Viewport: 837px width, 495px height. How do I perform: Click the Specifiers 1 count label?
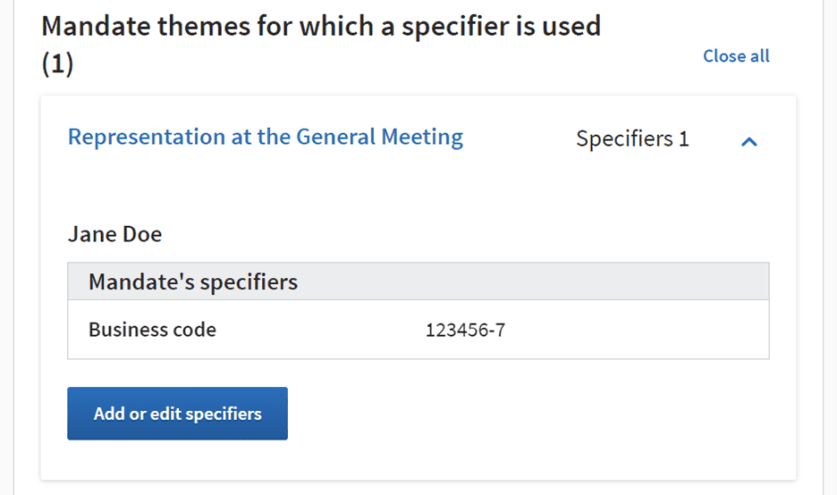click(632, 138)
